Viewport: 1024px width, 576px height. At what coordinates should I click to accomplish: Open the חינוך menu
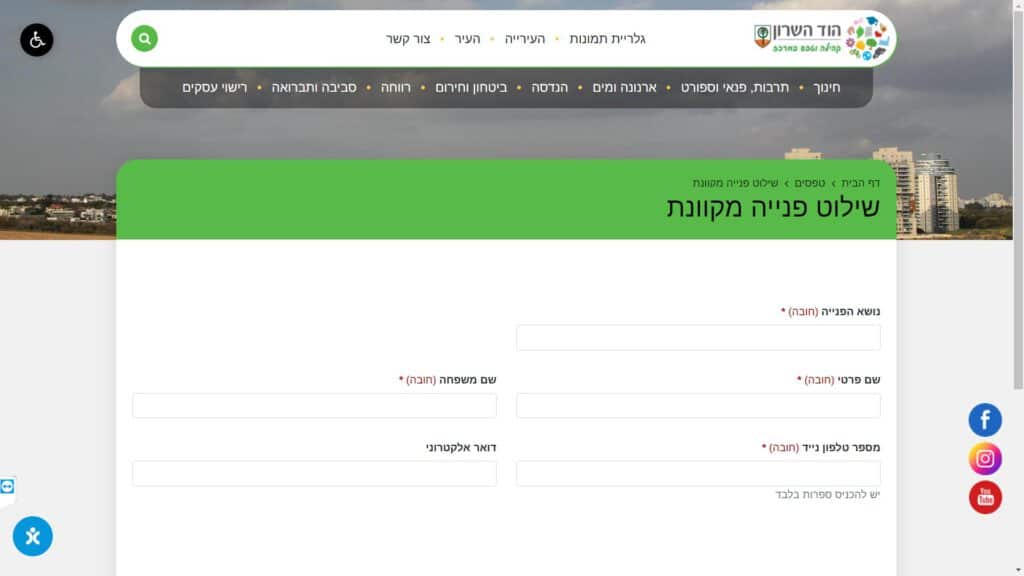point(826,88)
